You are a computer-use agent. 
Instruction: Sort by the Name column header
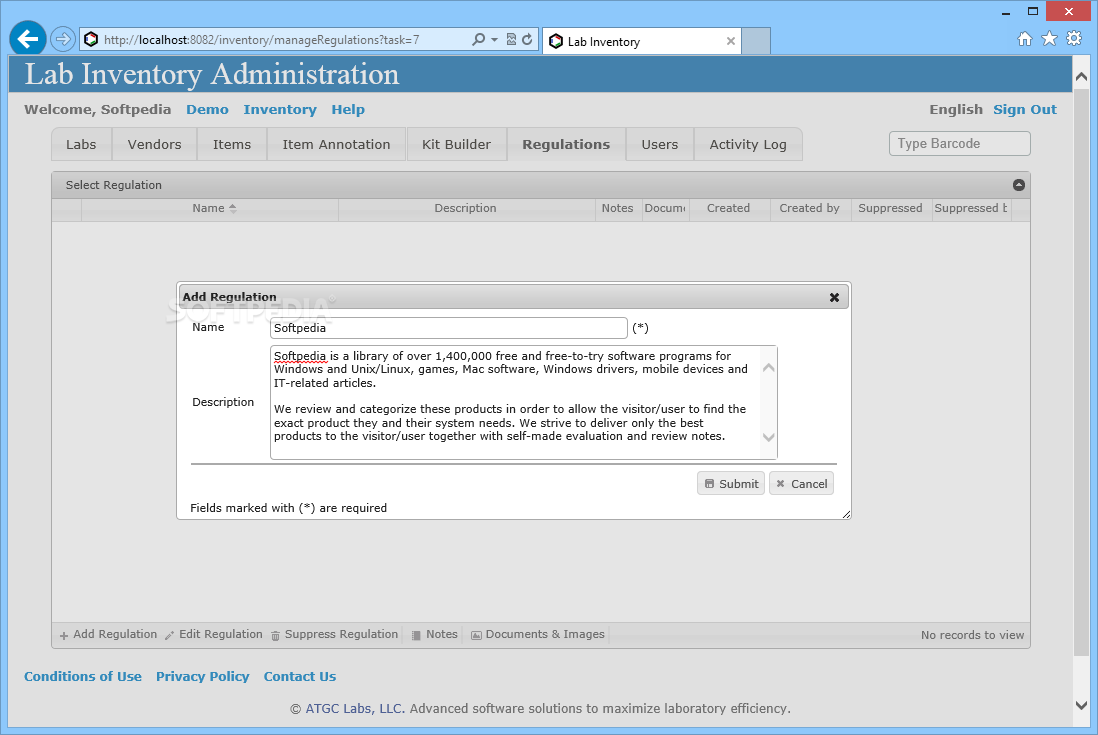pyautogui.click(x=209, y=209)
